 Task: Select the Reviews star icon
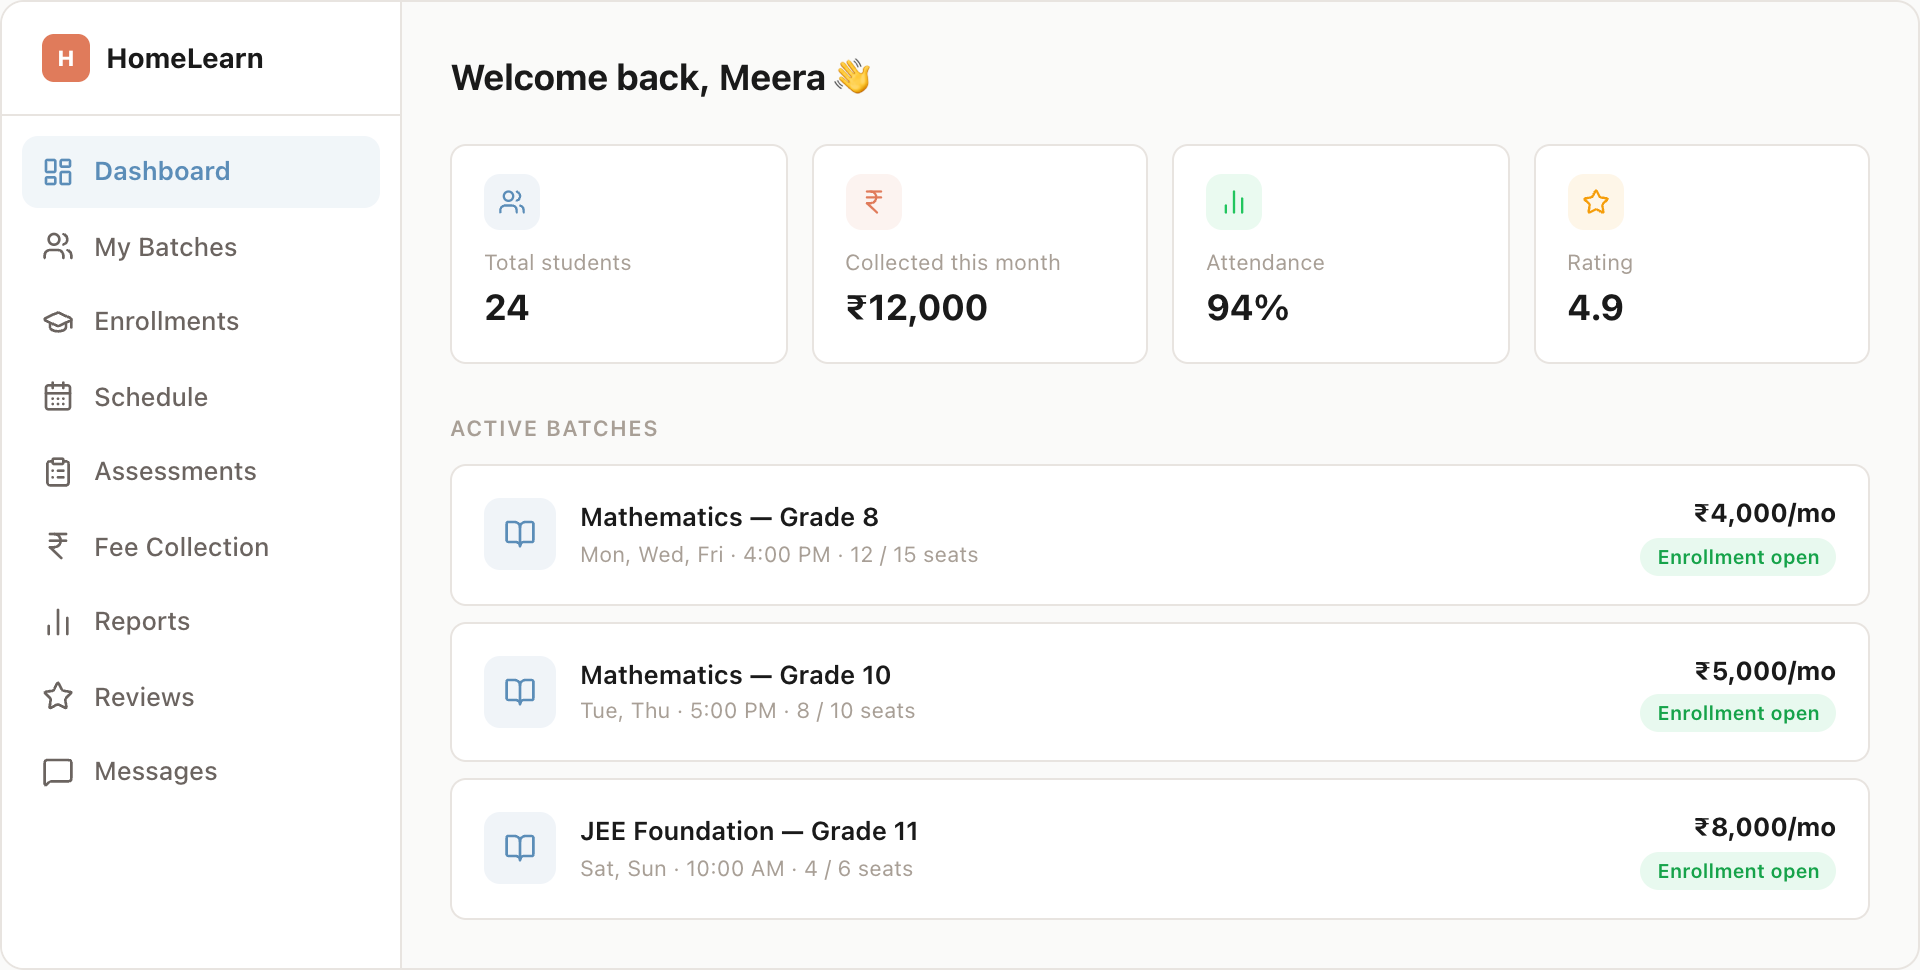[58, 696]
